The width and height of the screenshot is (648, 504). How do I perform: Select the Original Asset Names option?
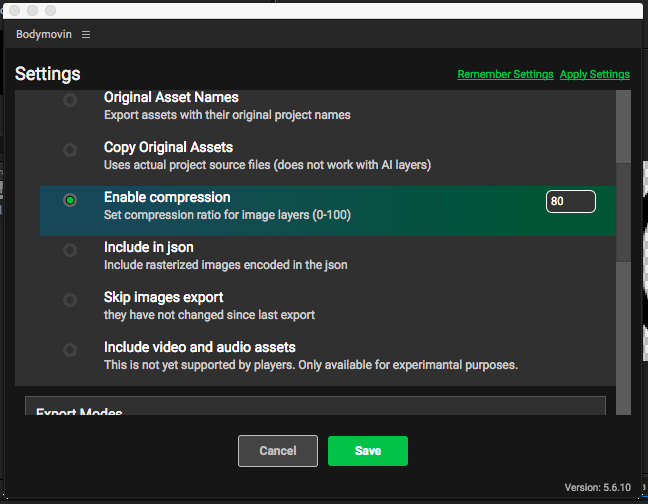(x=70, y=101)
